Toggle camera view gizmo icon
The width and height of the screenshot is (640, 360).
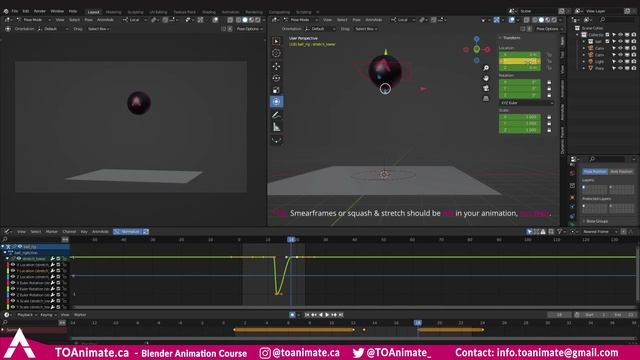(486, 88)
